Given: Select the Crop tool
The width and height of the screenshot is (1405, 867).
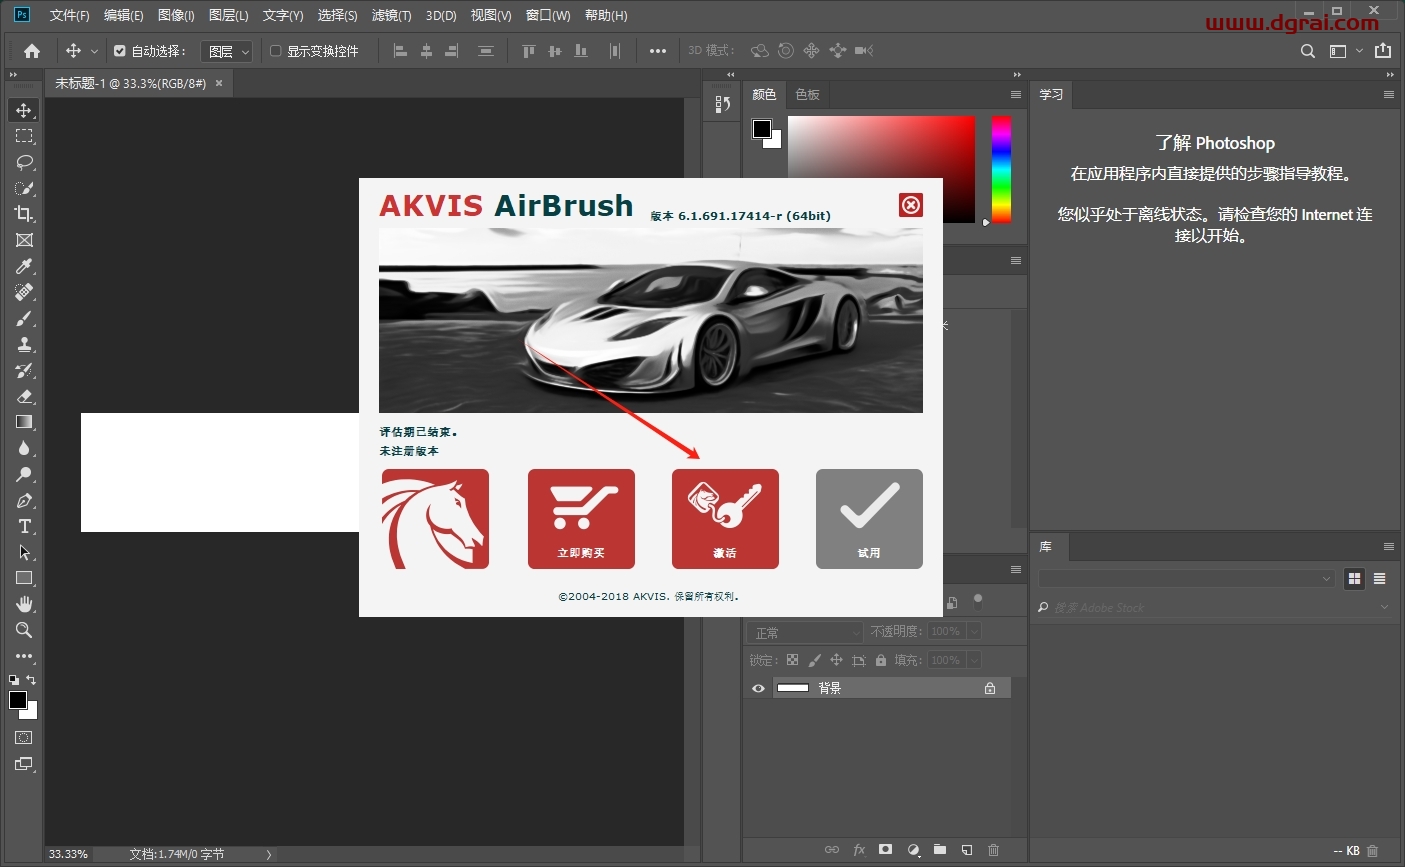Looking at the screenshot, I should pyautogui.click(x=24, y=214).
